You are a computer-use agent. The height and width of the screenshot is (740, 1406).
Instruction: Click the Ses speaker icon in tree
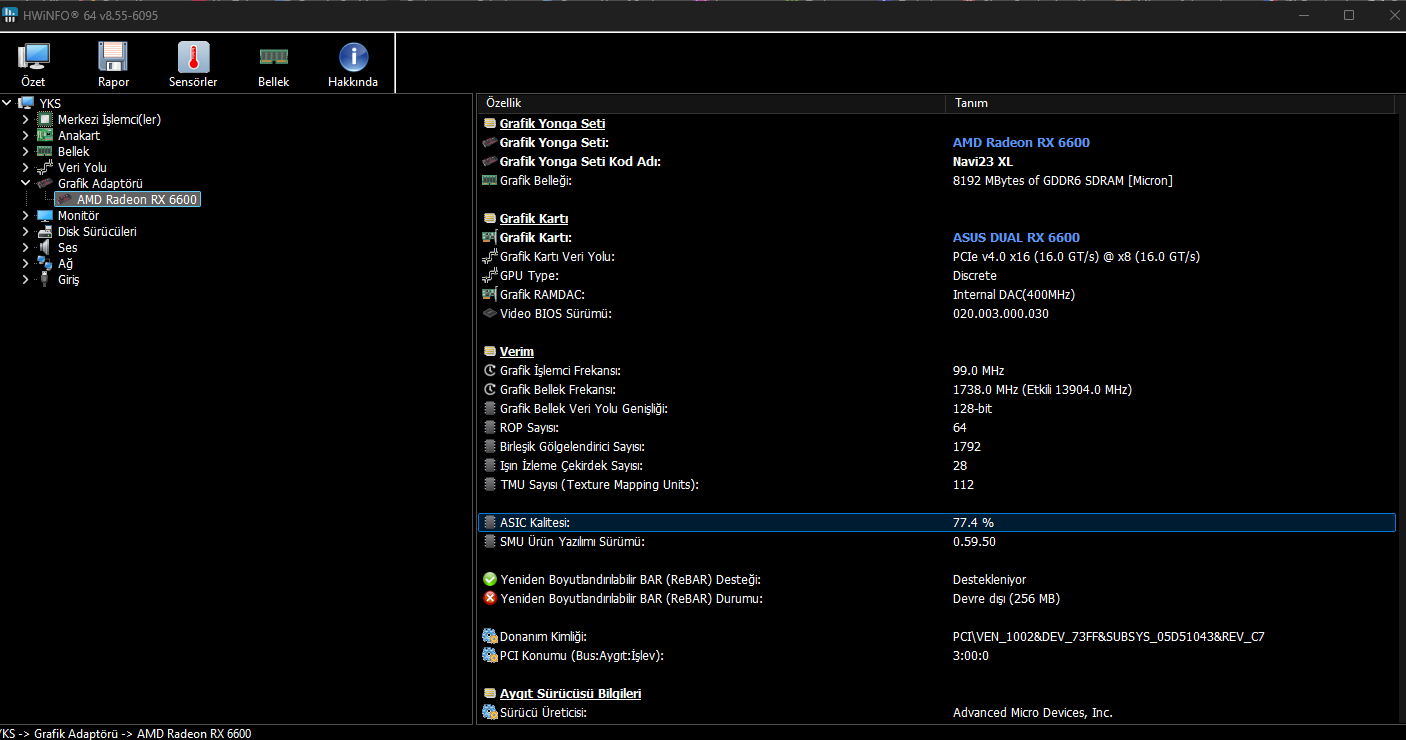click(45, 247)
